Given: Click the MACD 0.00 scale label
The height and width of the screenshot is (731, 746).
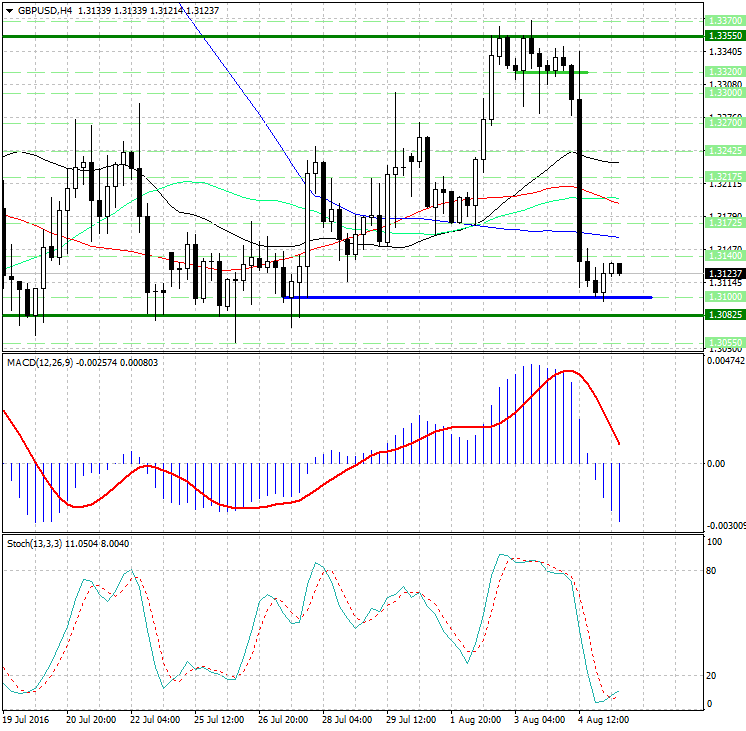Looking at the screenshot, I should coord(716,464).
